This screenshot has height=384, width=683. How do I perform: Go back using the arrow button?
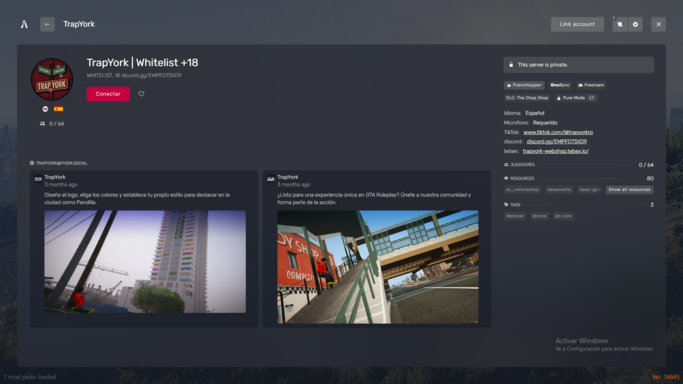tap(47, 24)
